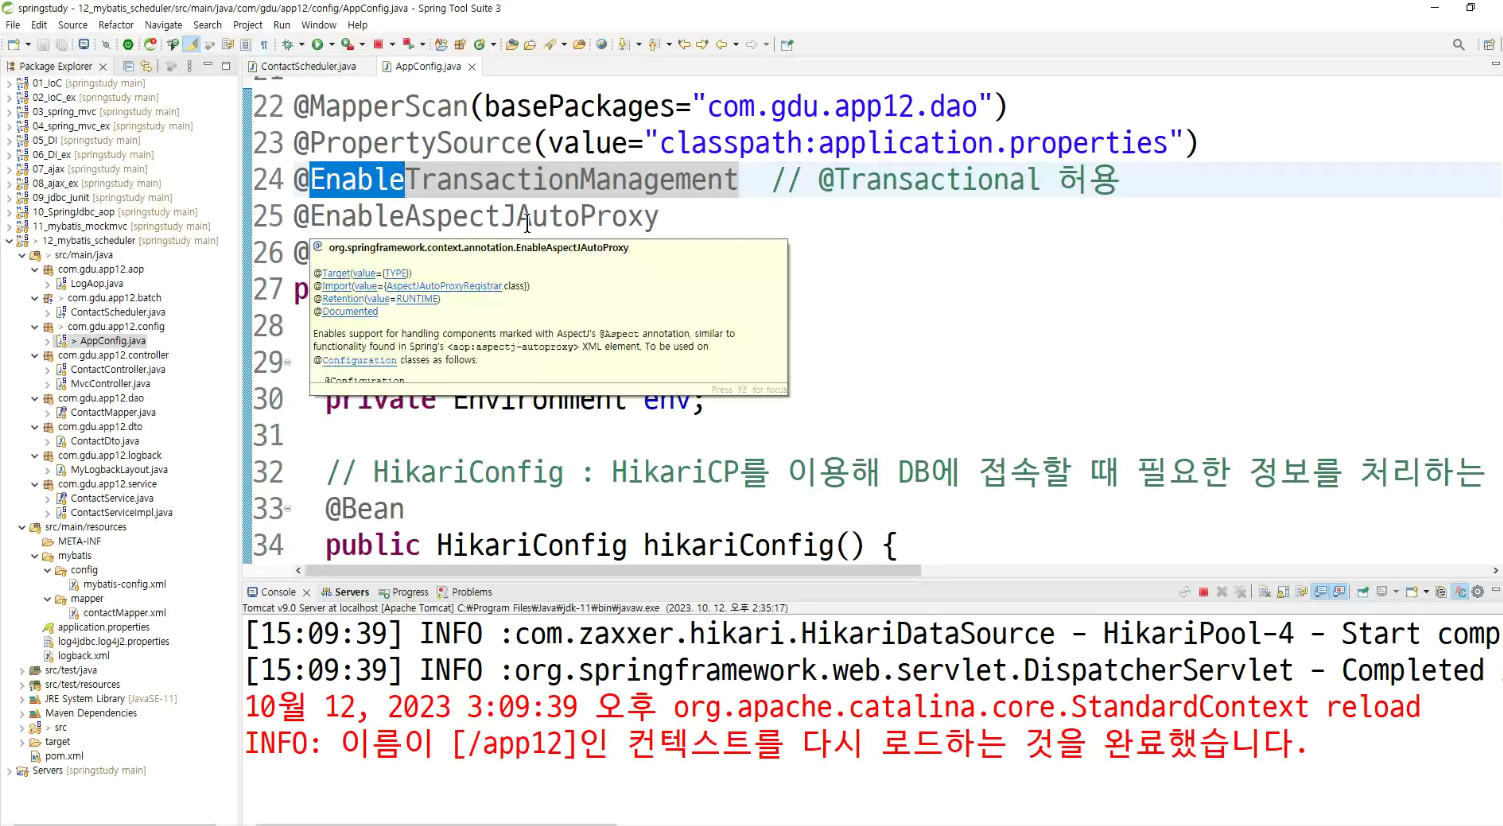Collapse the 12_mybatis_scheduler project
The height and width of the screenshot is (826, 1503).
pyautogui.click(x=9, y=241)
